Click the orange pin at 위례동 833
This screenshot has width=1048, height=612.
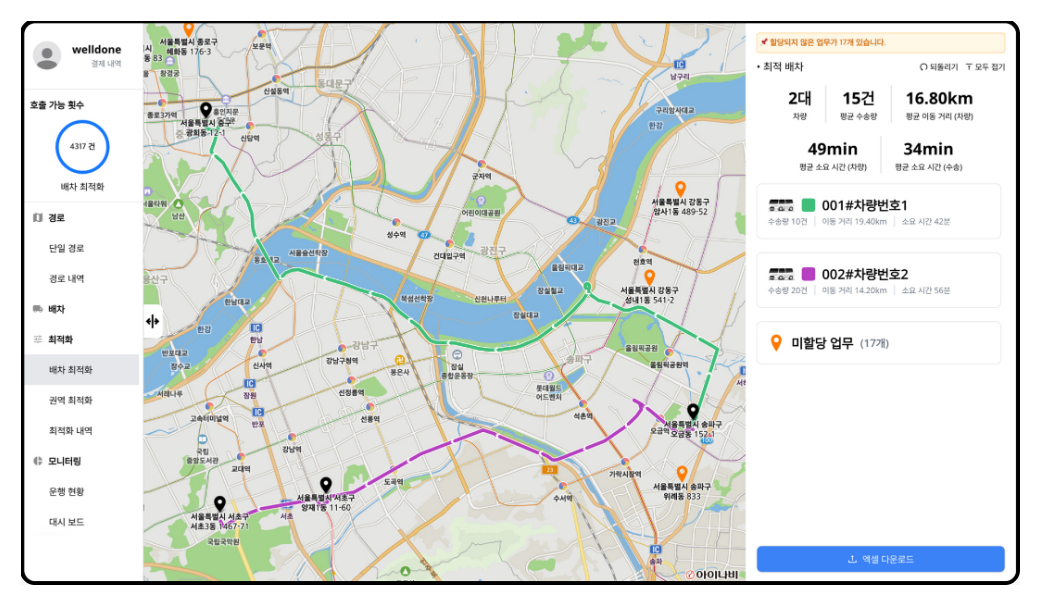pyautogui.click(x=681, y=473)
